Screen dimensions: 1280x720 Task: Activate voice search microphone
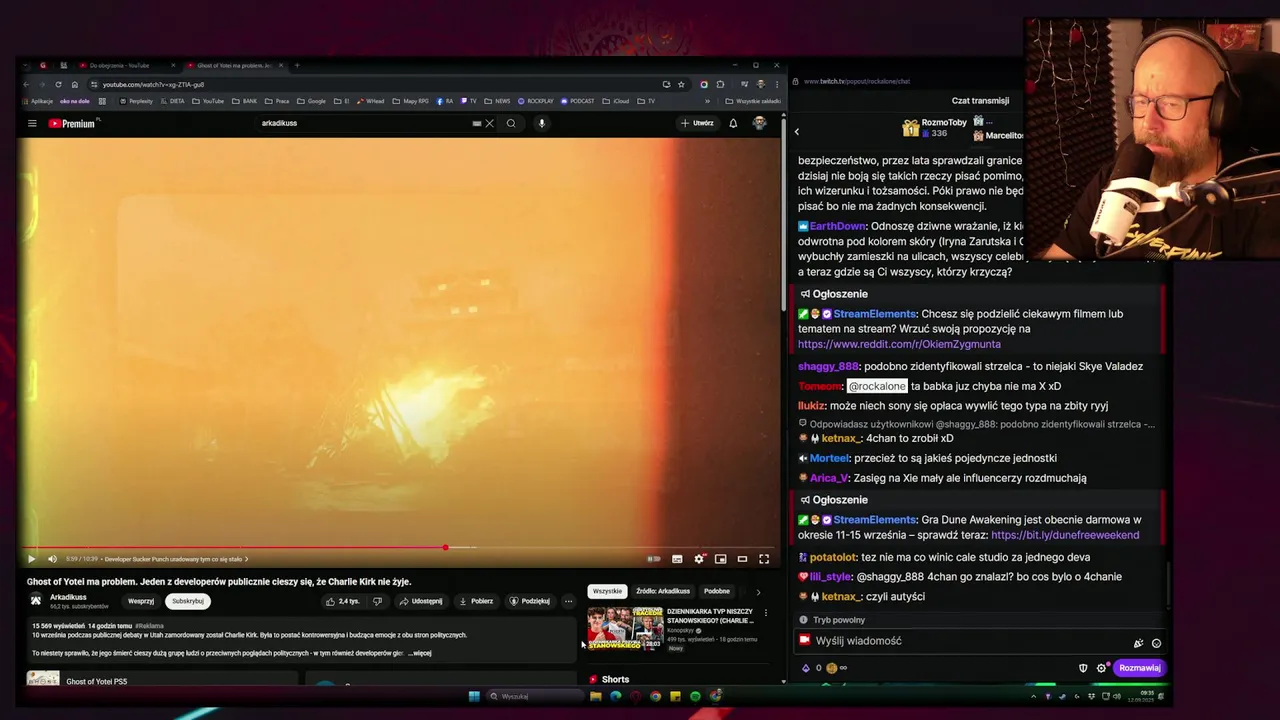click(x=541, y=123)
